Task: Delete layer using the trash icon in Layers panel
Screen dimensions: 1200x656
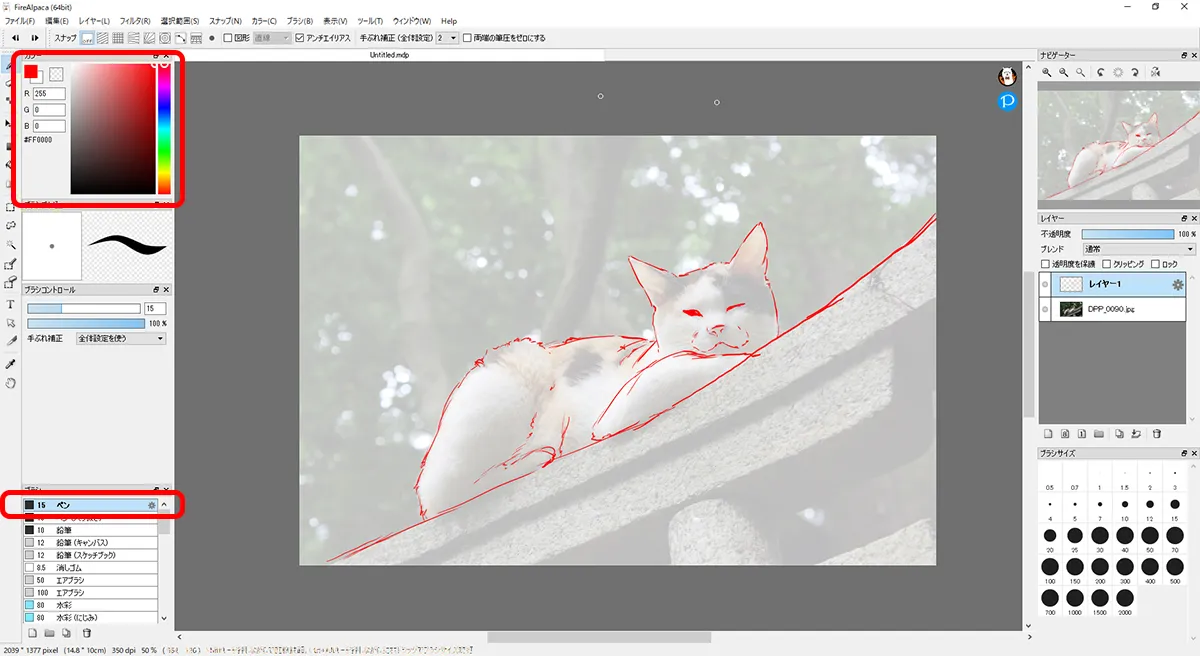Action: [x=1156, y=434]
